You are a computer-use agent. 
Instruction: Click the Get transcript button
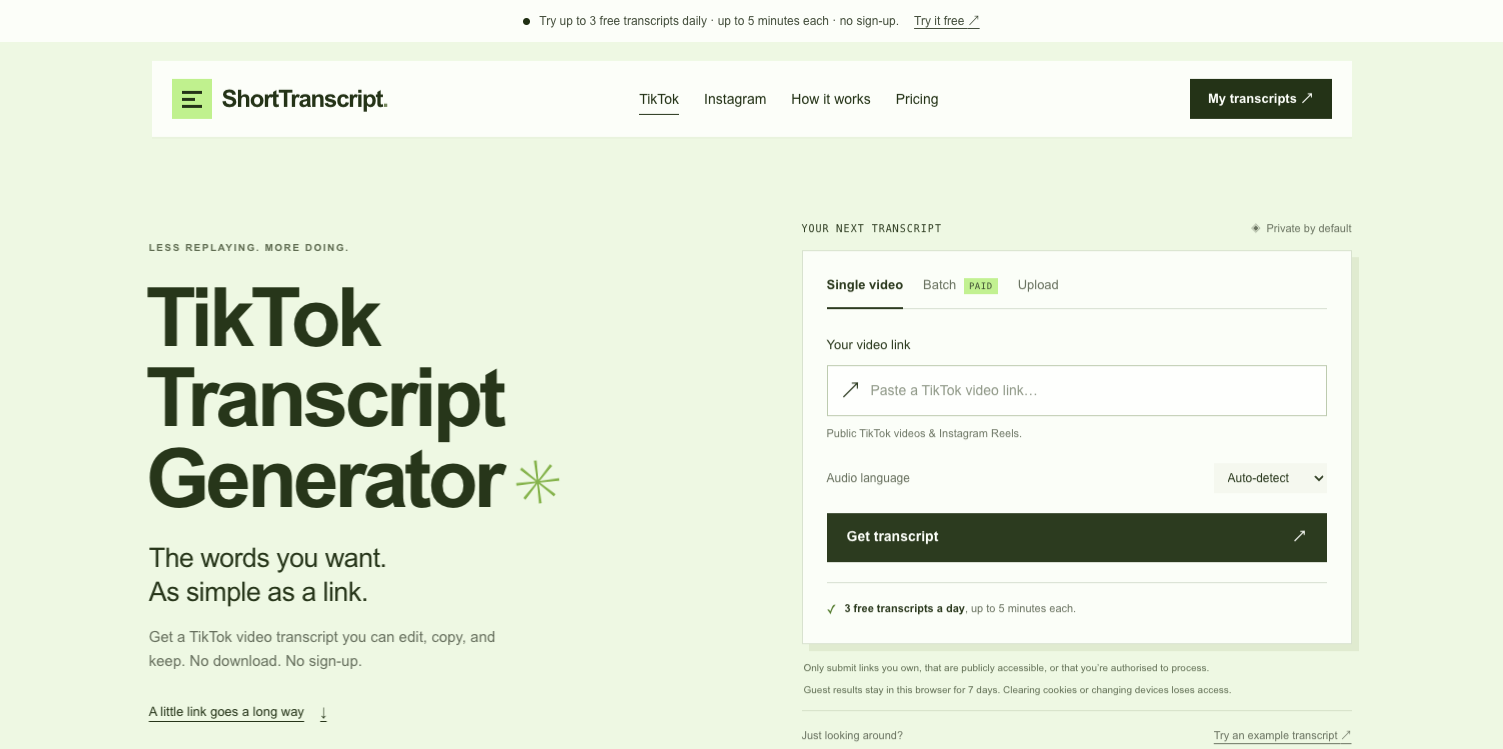(x=1077, y=537)
